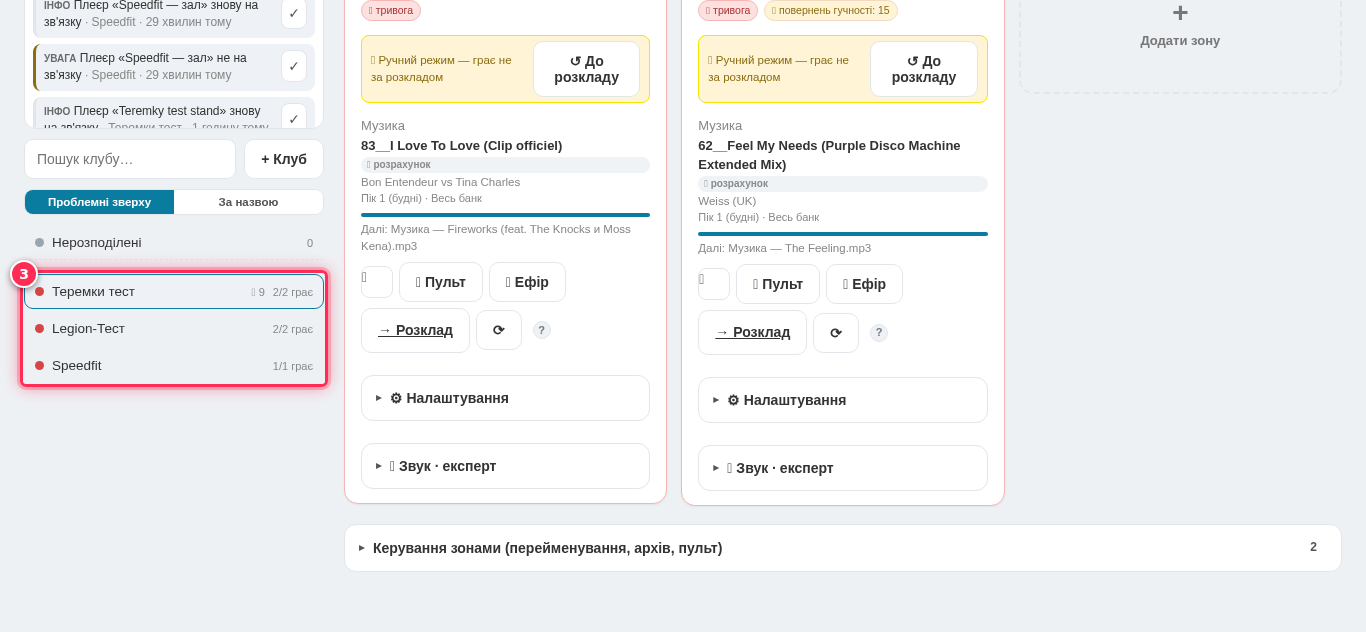This screenshot has width=1366, height=632.
Task: Click the refresh icon in the first zone card
Action: pos(499,330)
